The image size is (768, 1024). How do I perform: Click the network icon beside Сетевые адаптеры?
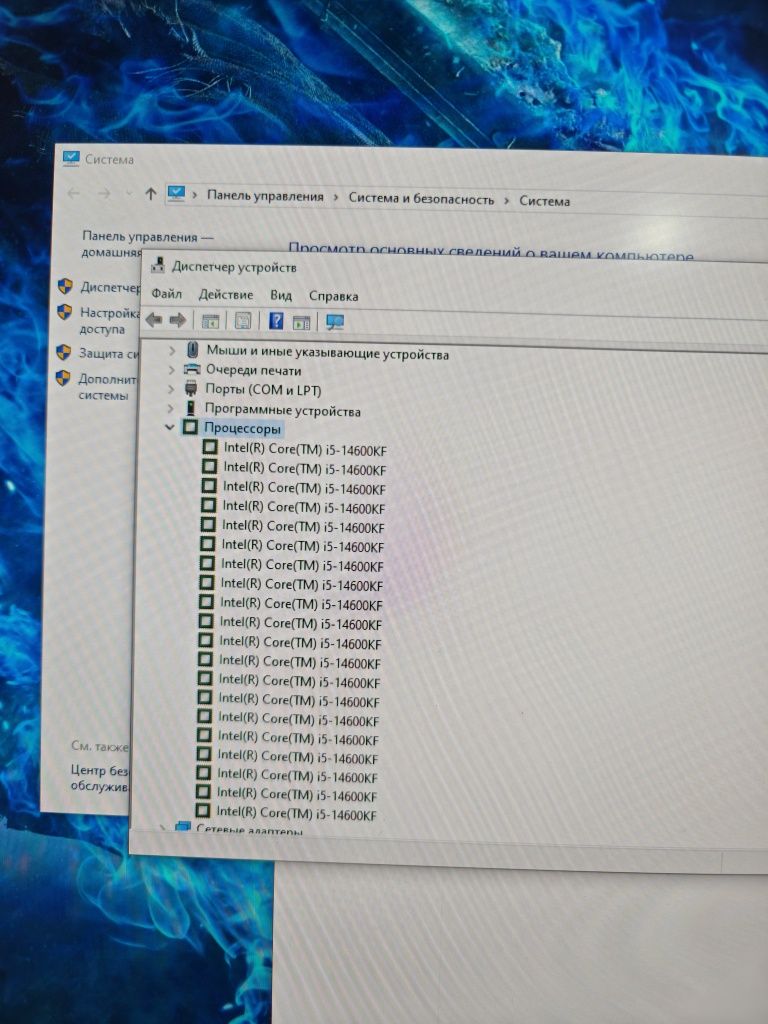click(183, 827)
